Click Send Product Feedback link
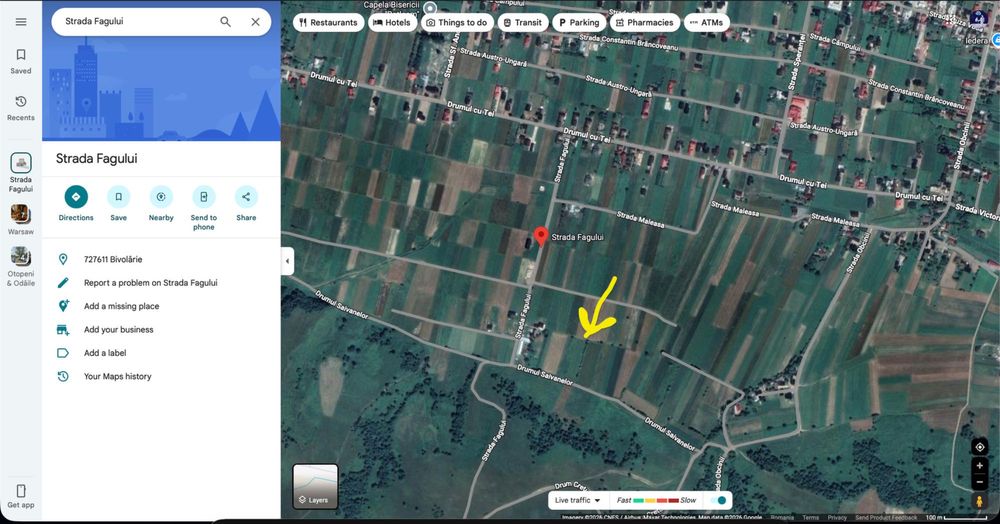Viewport: 1000px width, 524px height. 886,518
